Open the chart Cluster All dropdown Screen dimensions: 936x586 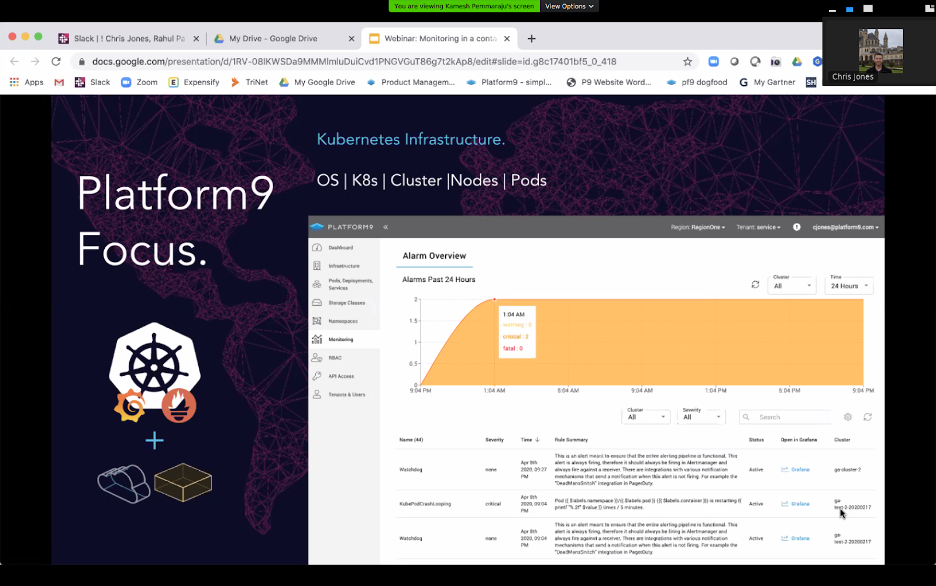pos(792,285)
